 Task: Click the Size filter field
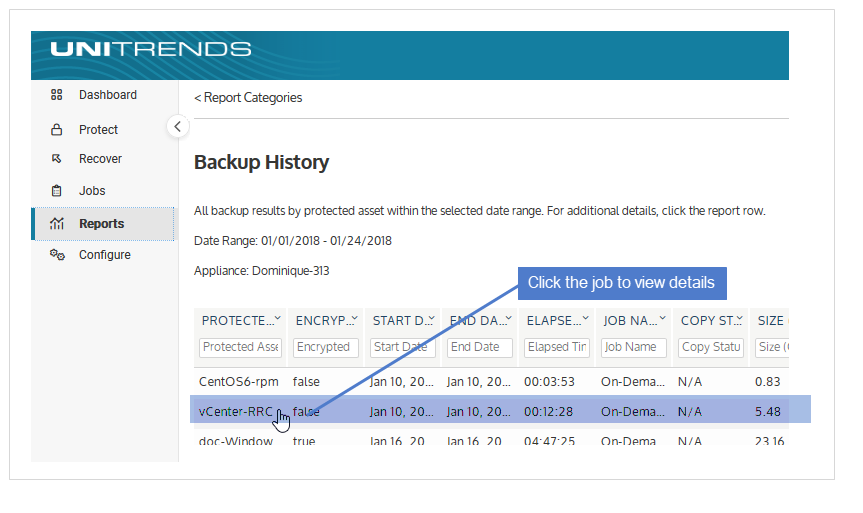pyautogui.click(x=772, y=347)
